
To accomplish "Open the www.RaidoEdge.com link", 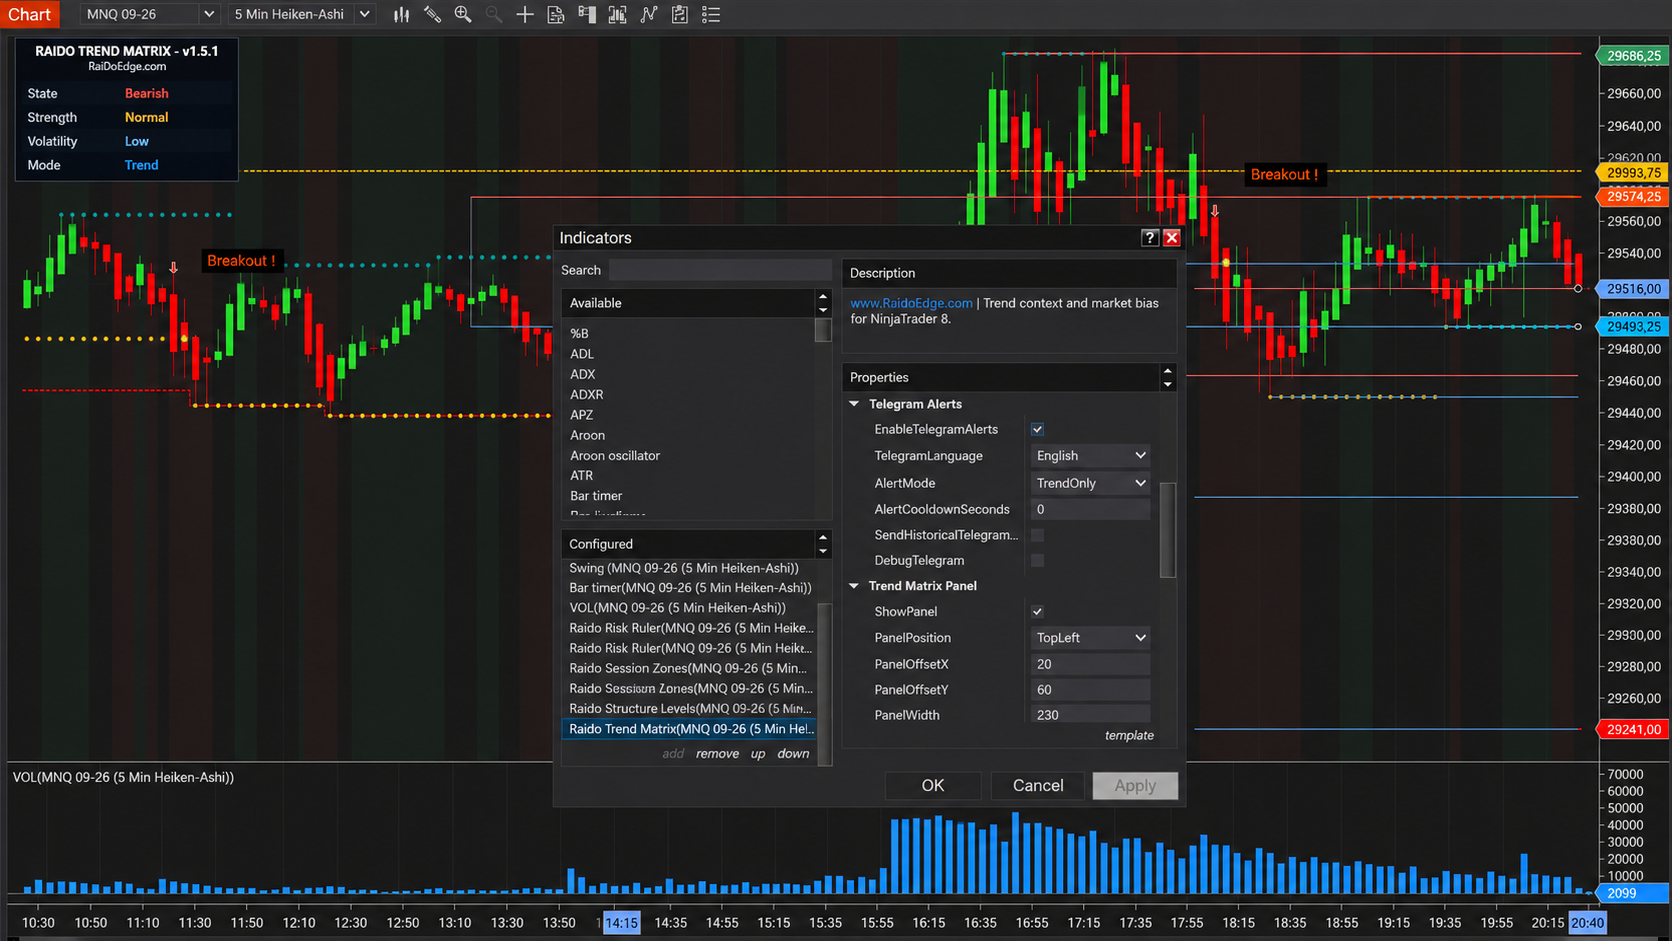I will [911, 303].
